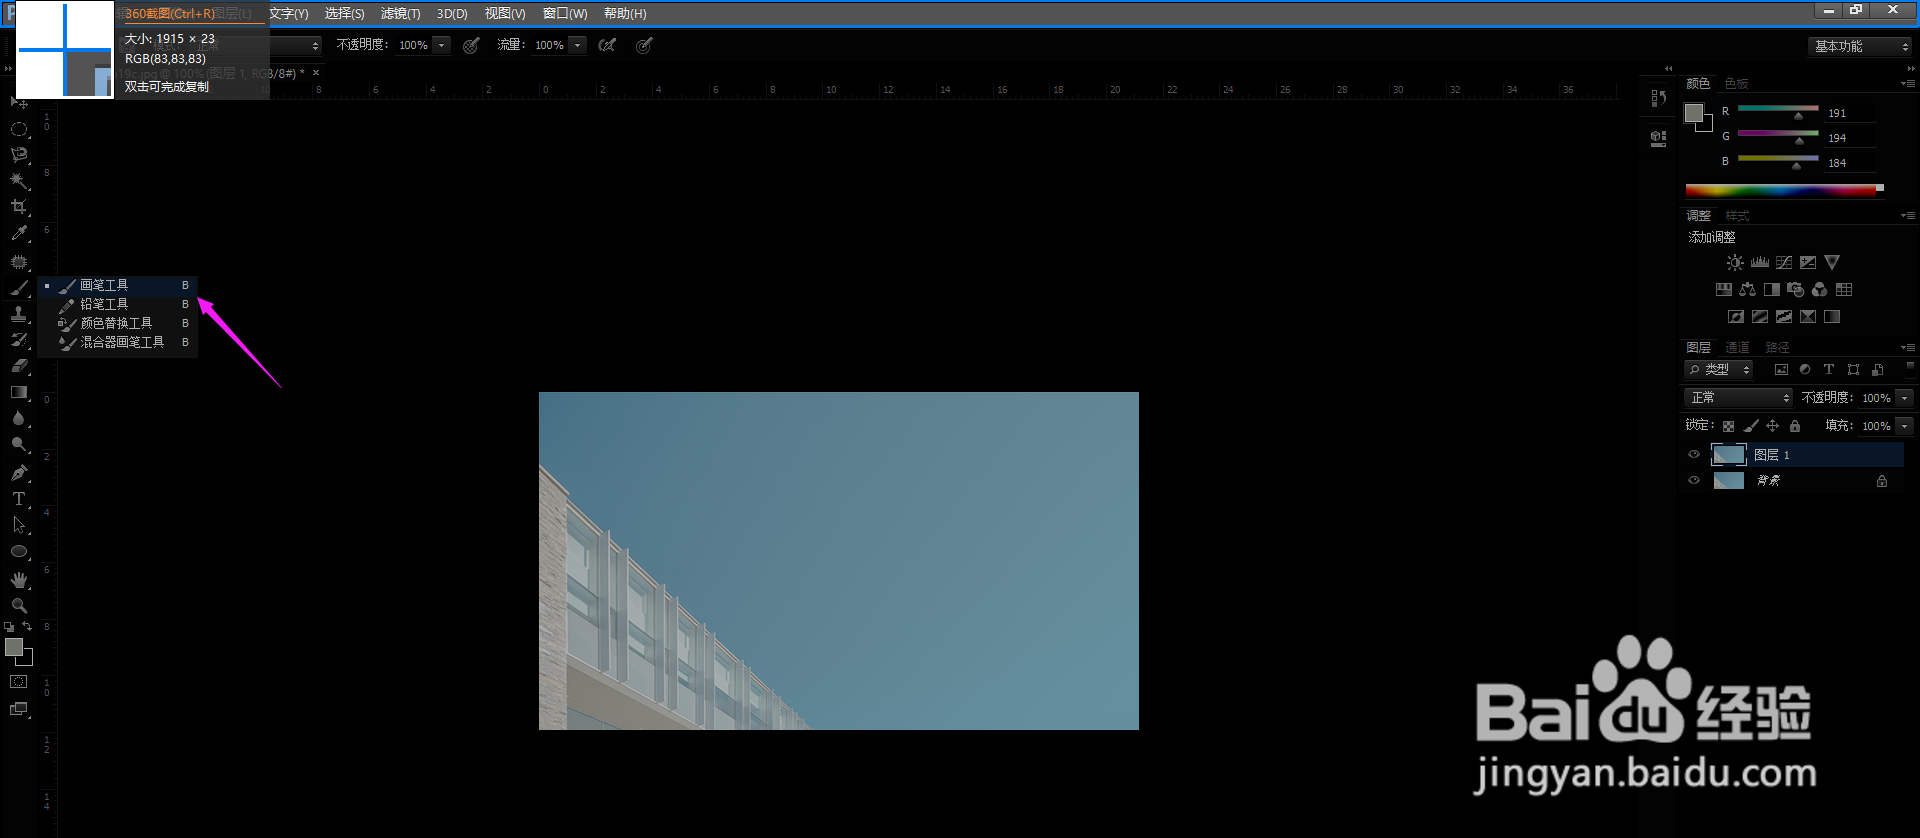Select the Crop tool
Viewport: 1920px width, 838px height.
[19, 207]
